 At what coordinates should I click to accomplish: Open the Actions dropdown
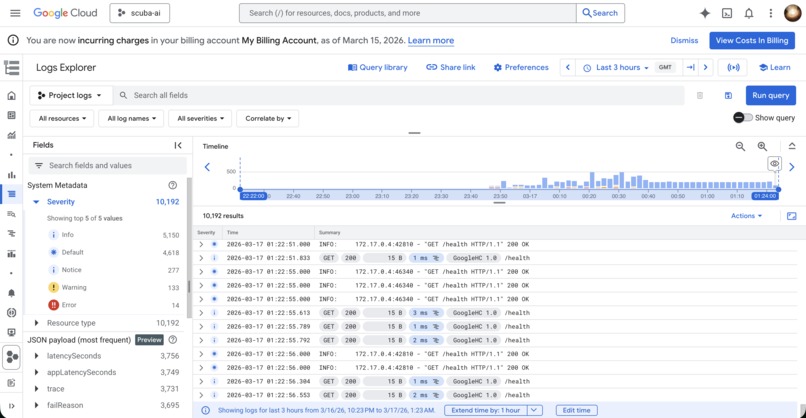point(746,216)
